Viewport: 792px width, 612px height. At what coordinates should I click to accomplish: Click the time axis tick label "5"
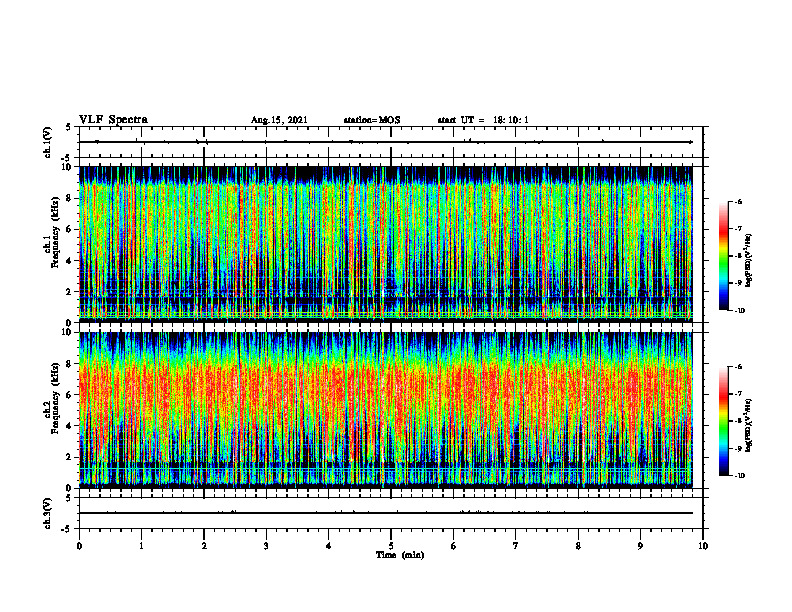pyautogui.click(x=391, y=546)
